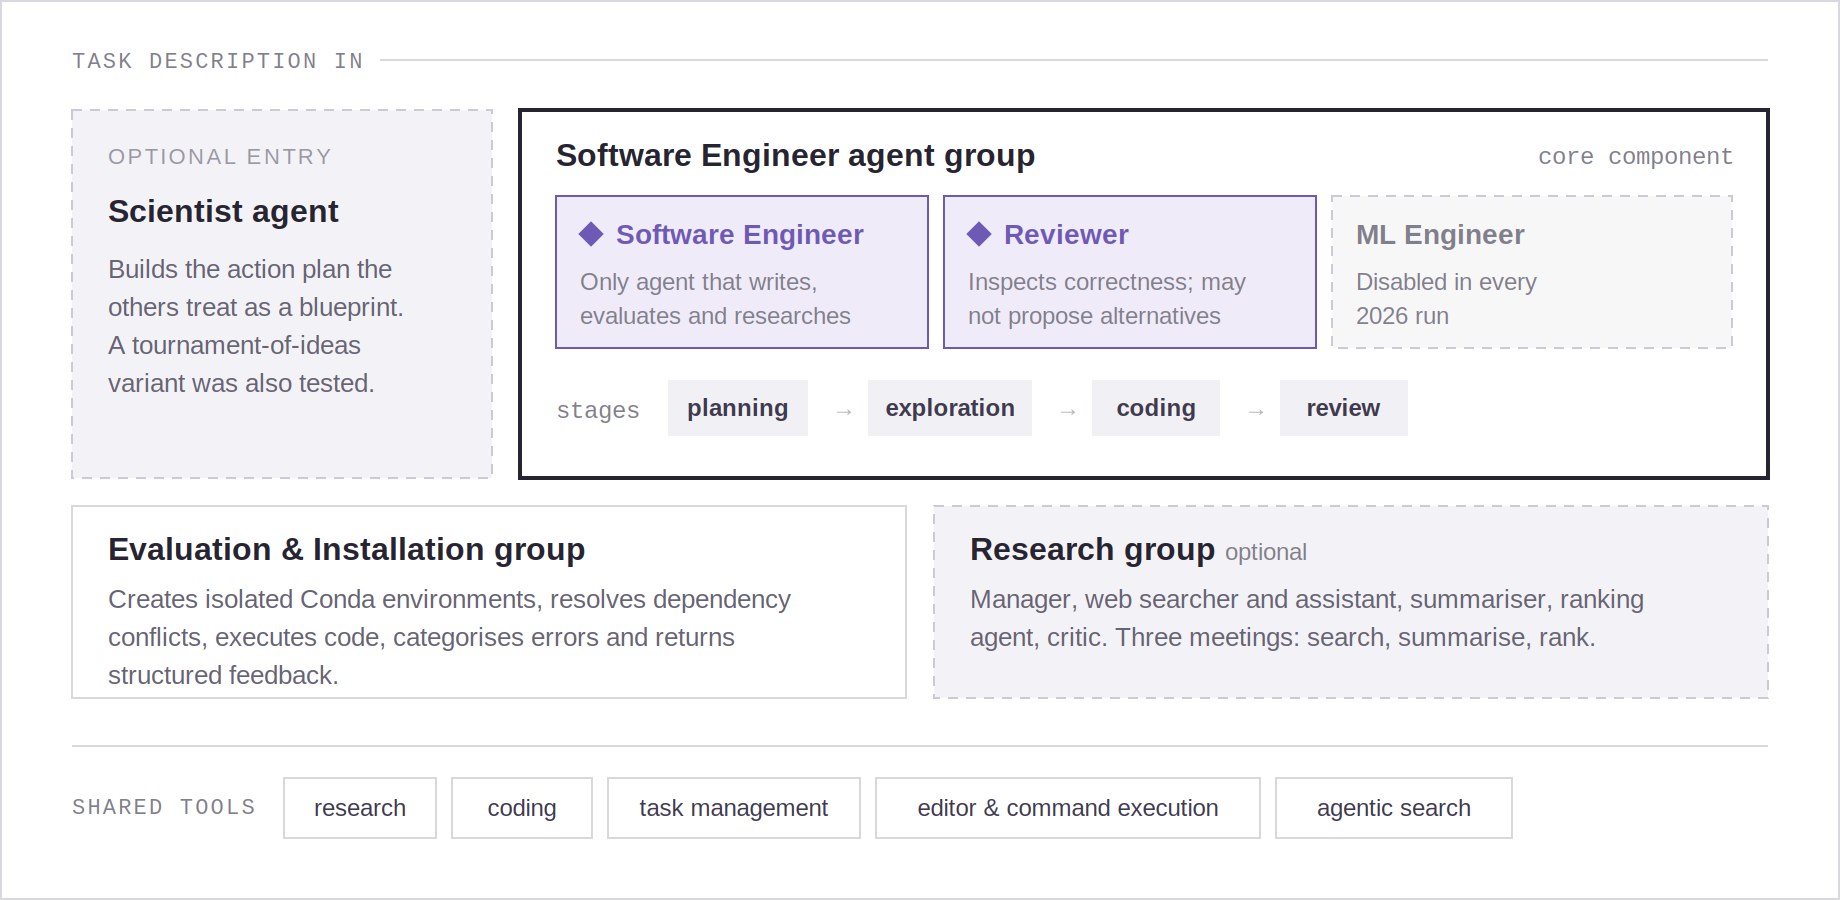Click the diamond icon beside Software Engineer

[591, 234]
